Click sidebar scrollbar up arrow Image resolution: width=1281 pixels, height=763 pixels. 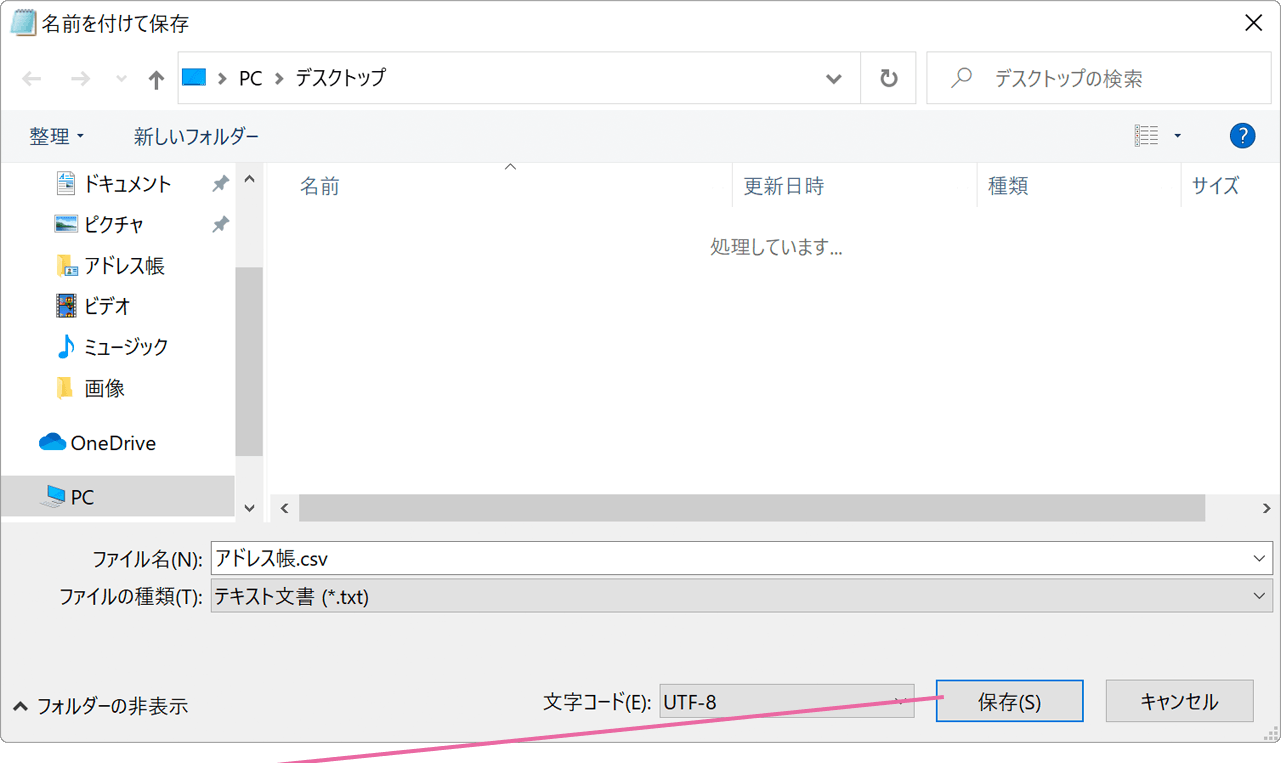coord(249,180)
